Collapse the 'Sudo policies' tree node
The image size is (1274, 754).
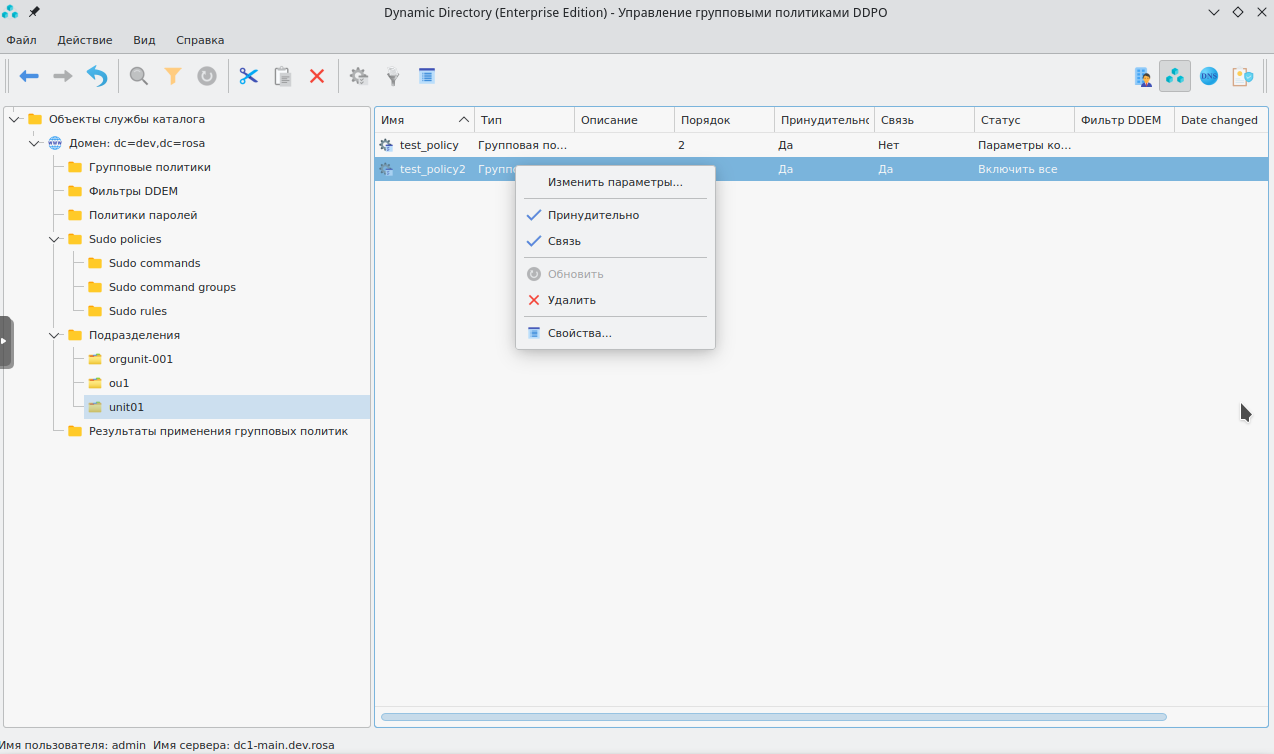point(55,239)
